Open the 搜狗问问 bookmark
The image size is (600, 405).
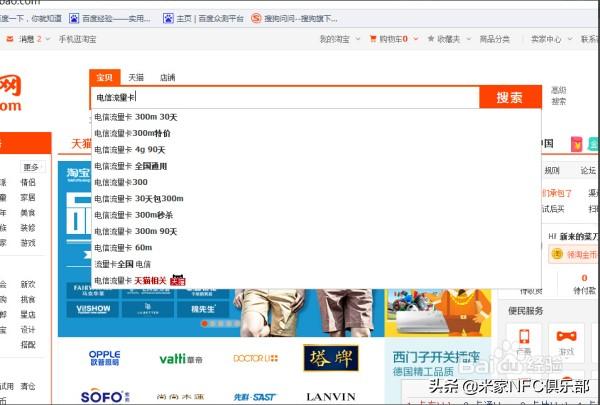(294, 18)
